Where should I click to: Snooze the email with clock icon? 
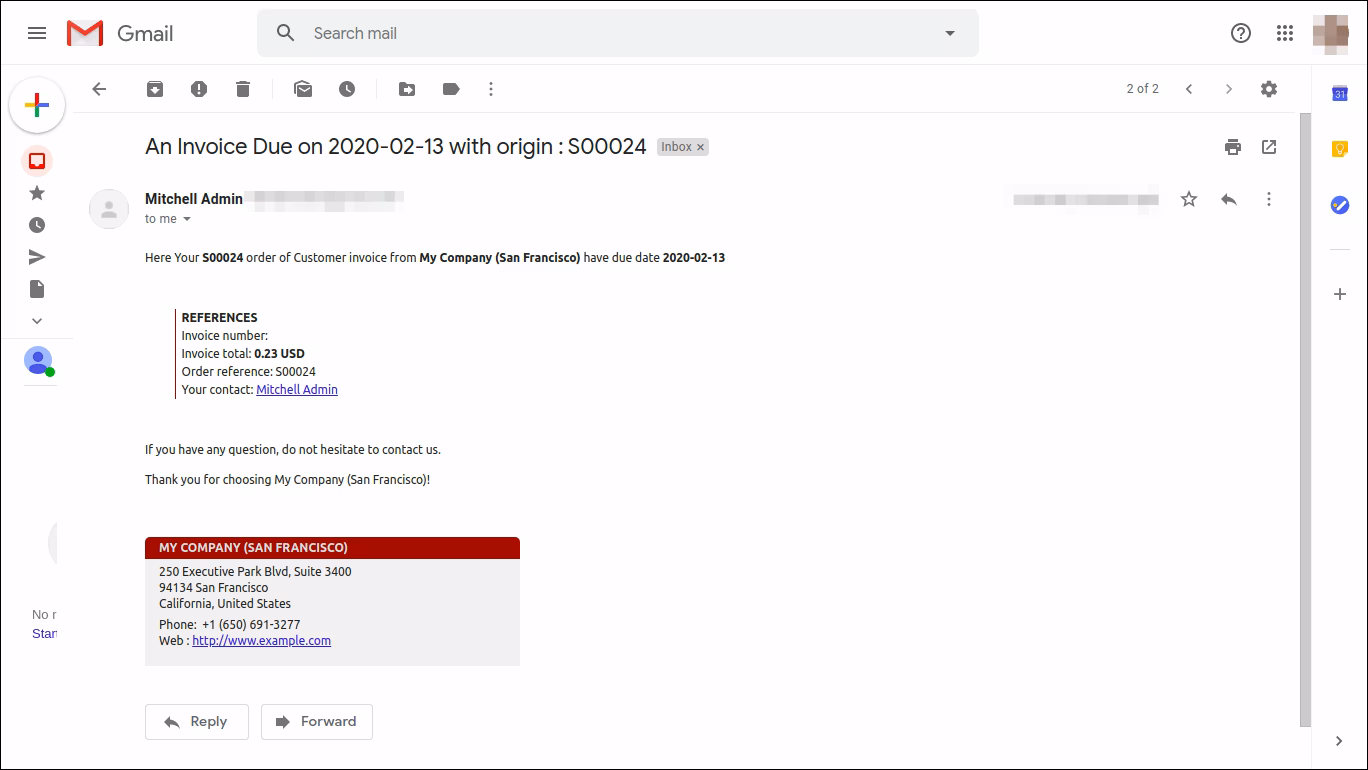pyautogui.click(x=347, y=89)
